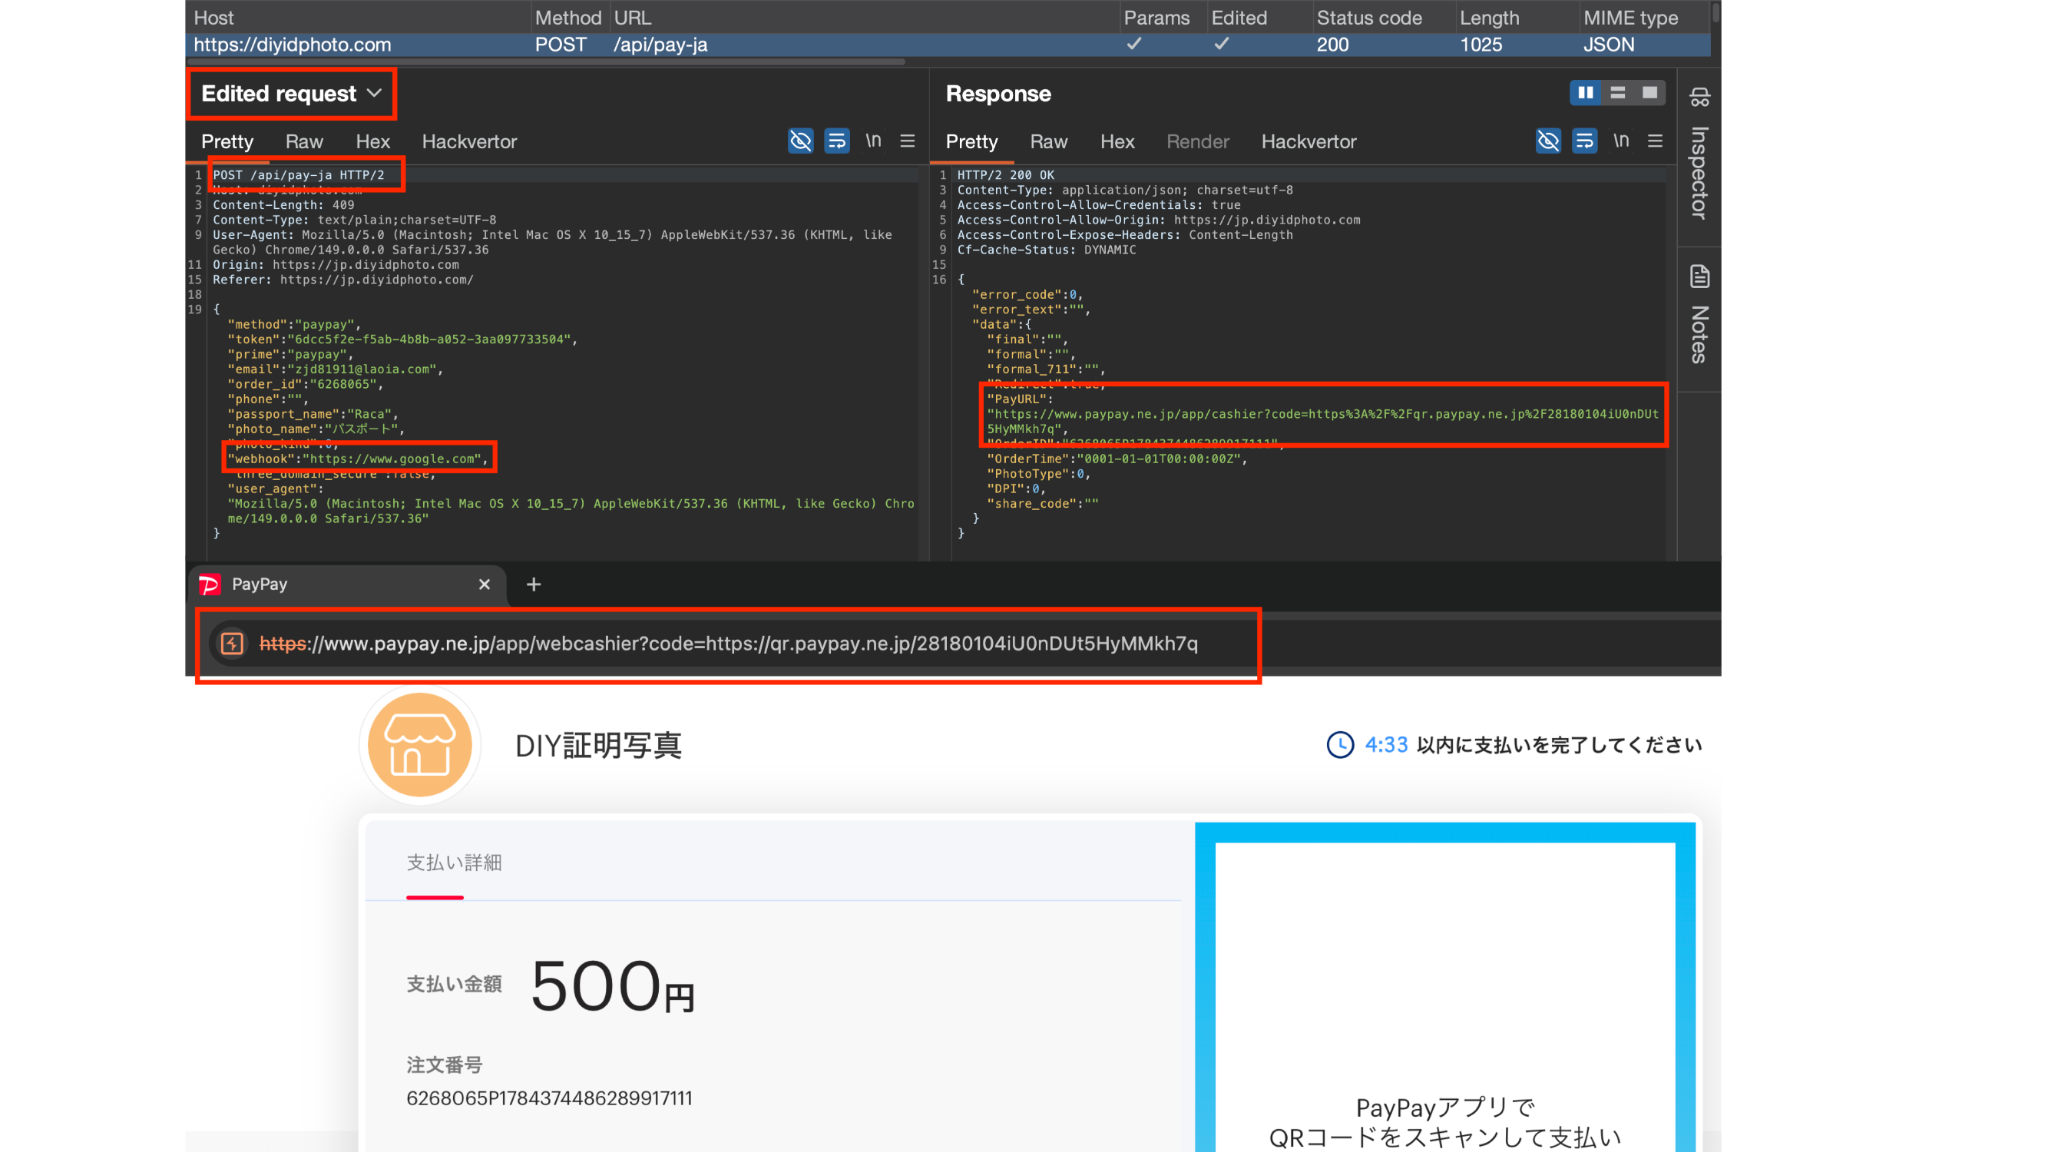Viewport: 2048px width, 1152px height.
Task: Click the payment countdown clock icon
Action: [x=1339, y=745]
